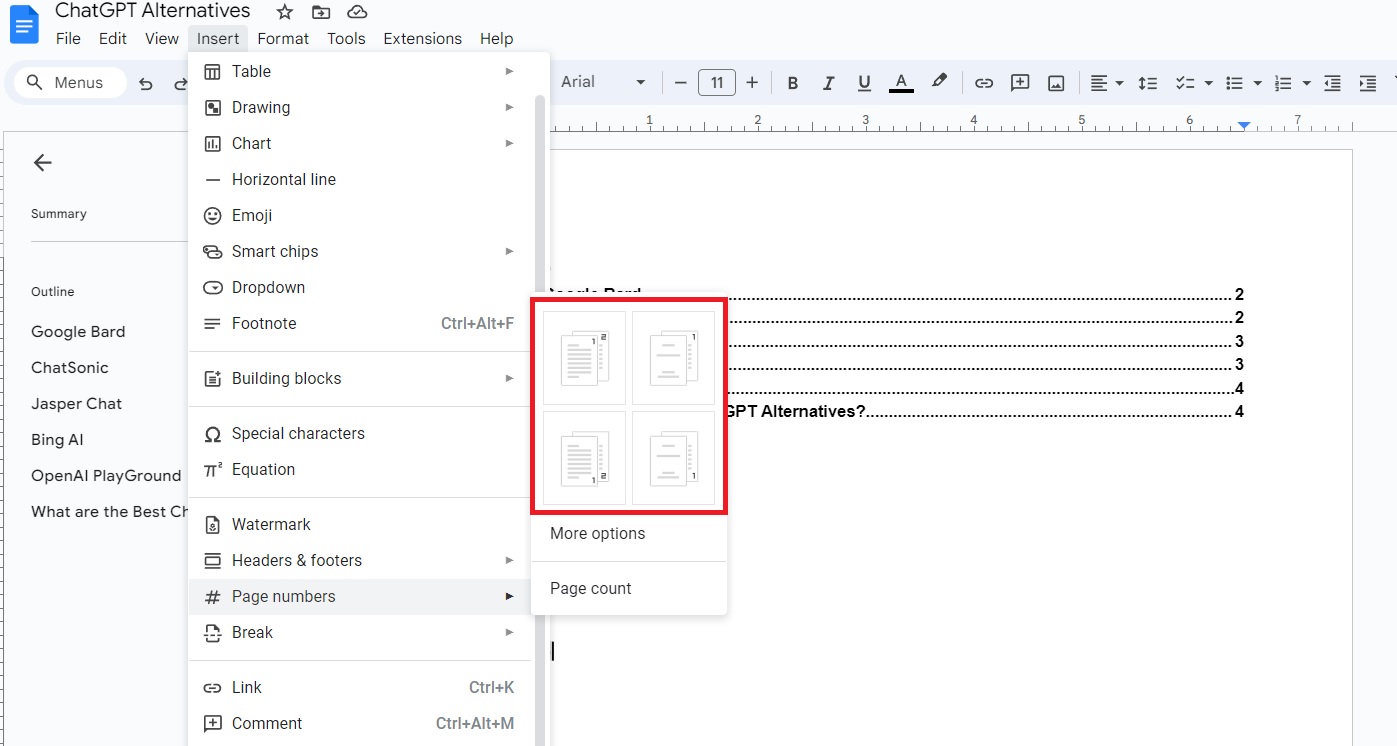Check the cloud save status icon
Viewport: 1397px width, 746px height.
(x=357, y=12)
